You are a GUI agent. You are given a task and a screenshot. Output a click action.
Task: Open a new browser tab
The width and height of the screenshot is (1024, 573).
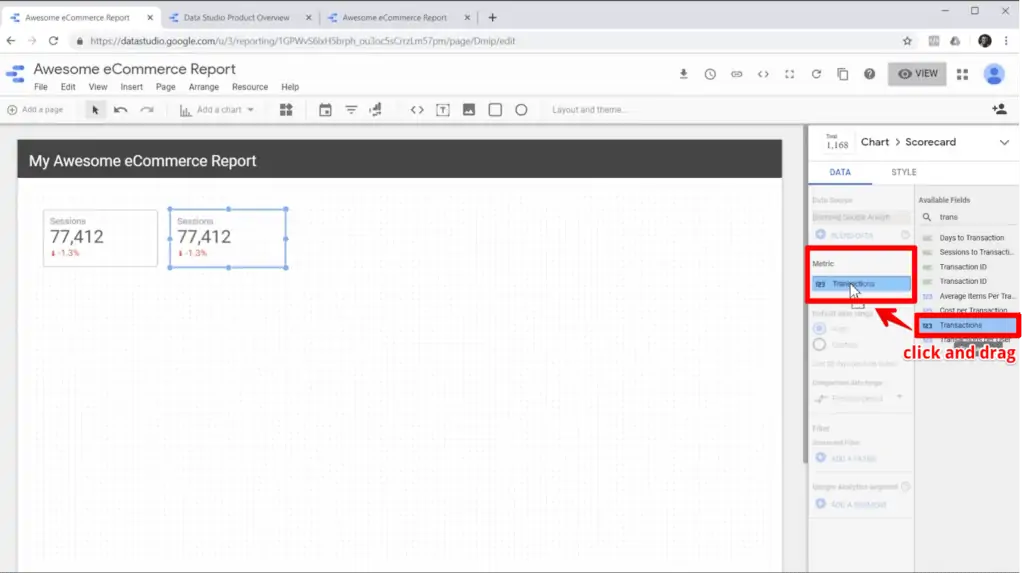492,18
